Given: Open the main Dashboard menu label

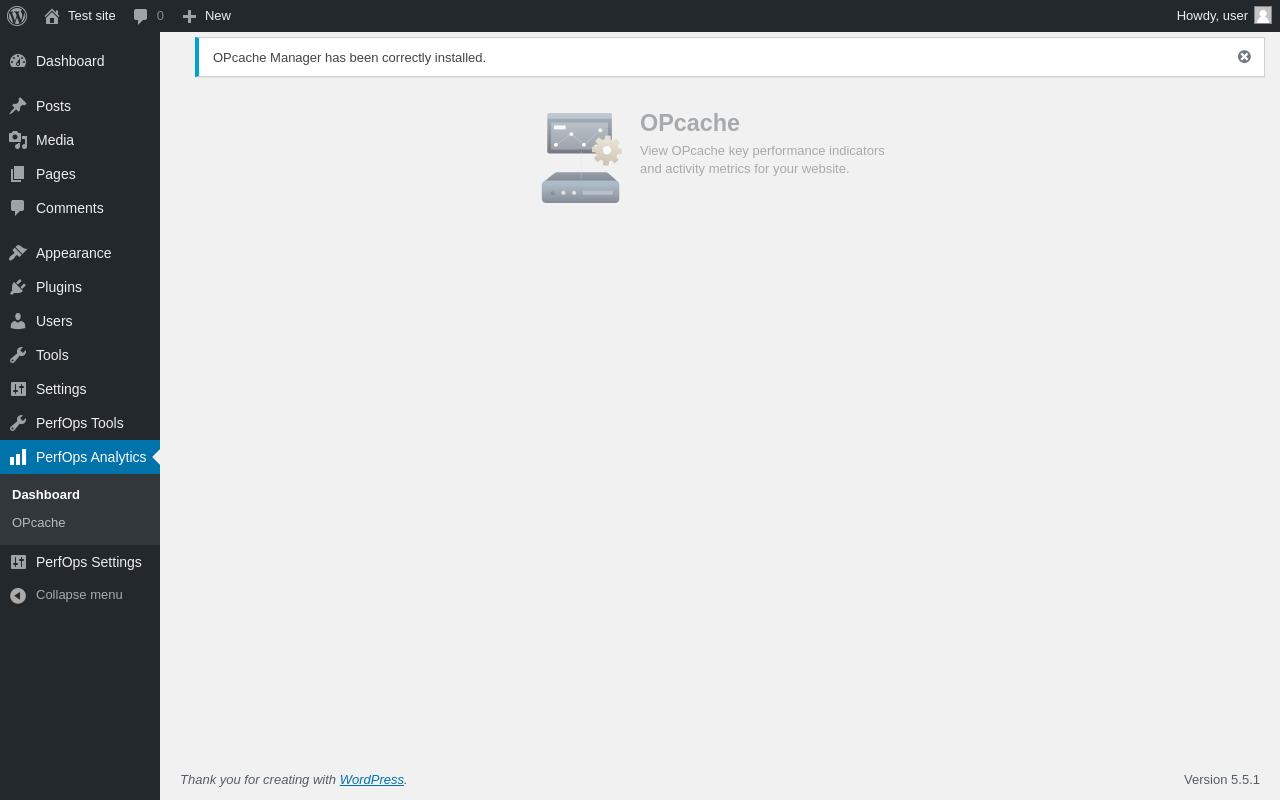Looking at the screenshot, I should [x=70, y=61].
